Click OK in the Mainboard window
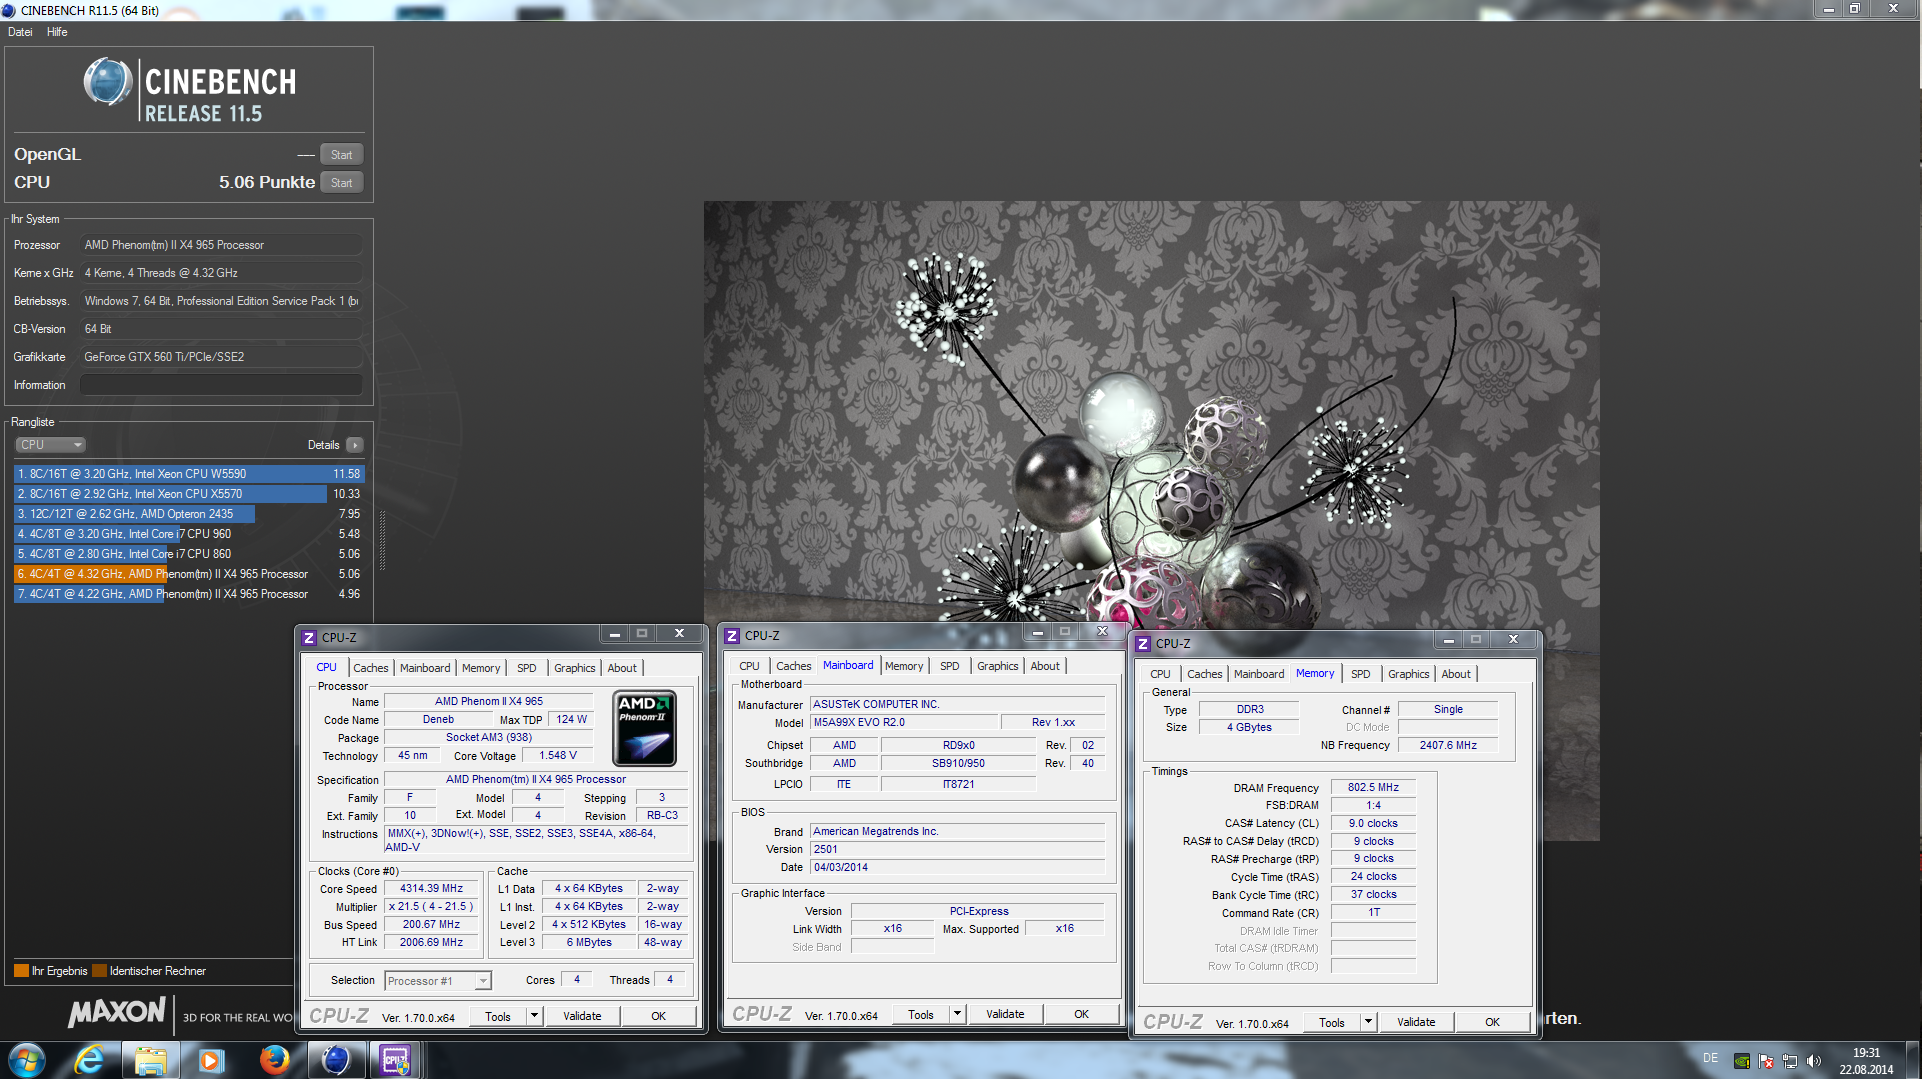This screenshot has width=1922, height=1079. coord(1081,1014)
